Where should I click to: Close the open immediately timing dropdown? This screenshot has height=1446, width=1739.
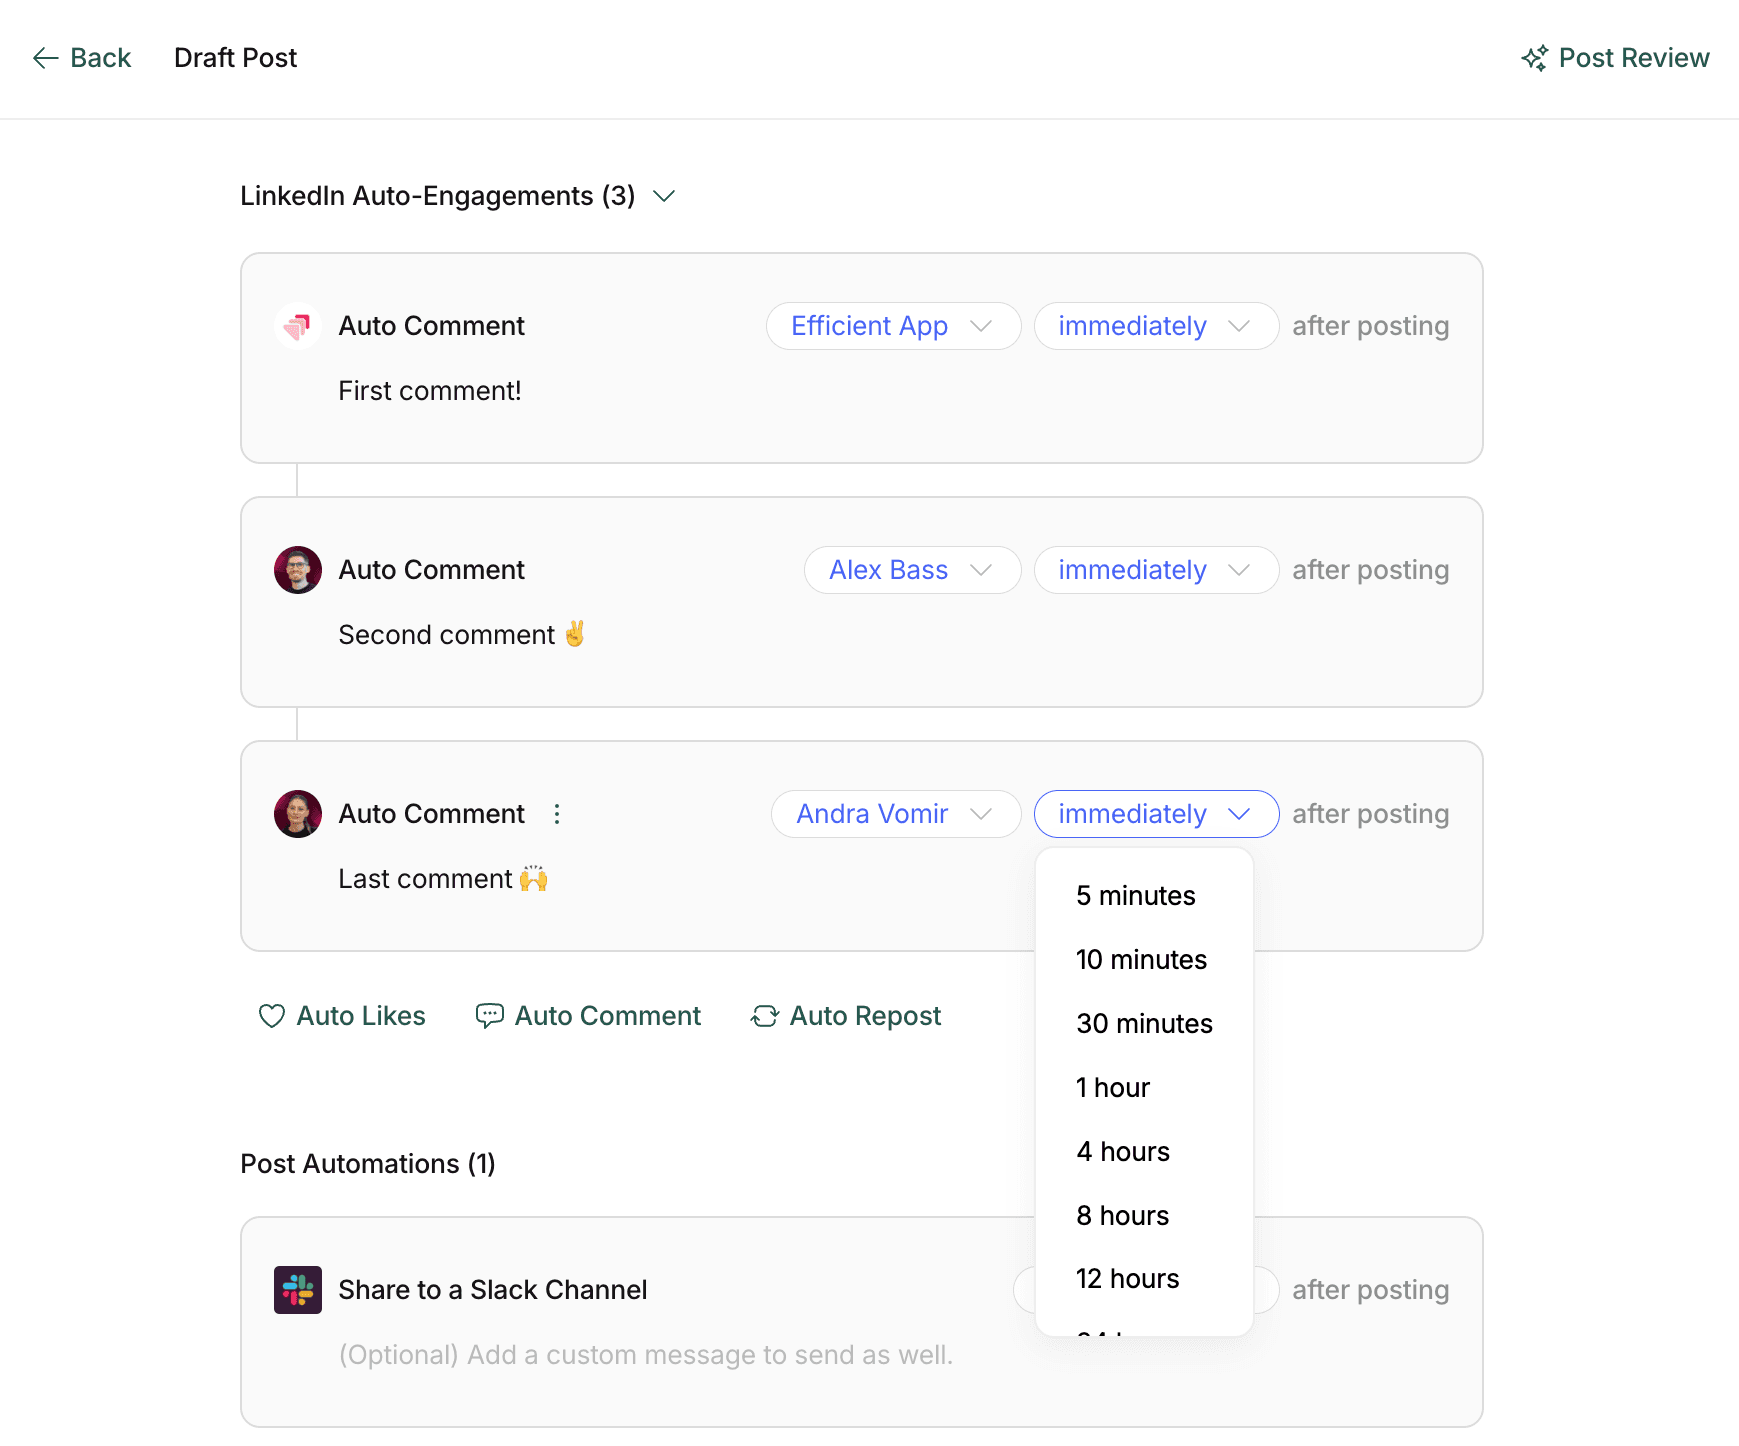[x=1156, y=814]
